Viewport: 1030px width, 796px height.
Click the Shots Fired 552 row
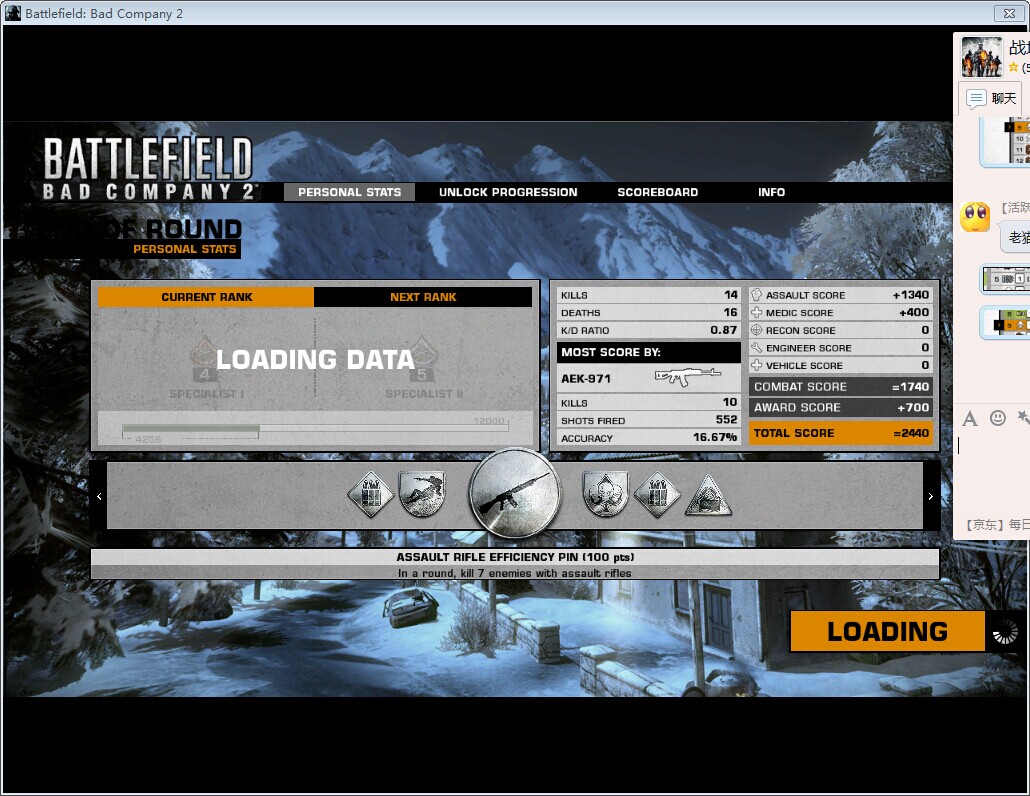point(649,420)
